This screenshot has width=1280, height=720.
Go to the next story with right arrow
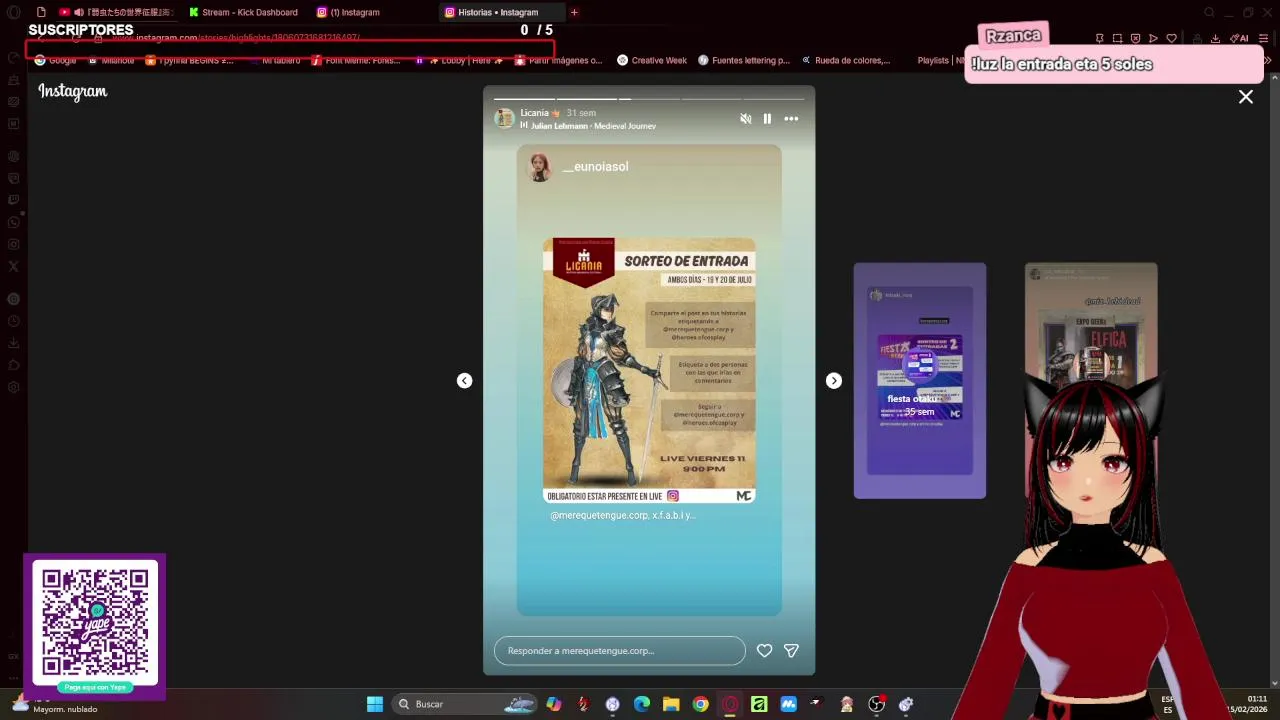[x=834, y=381]
